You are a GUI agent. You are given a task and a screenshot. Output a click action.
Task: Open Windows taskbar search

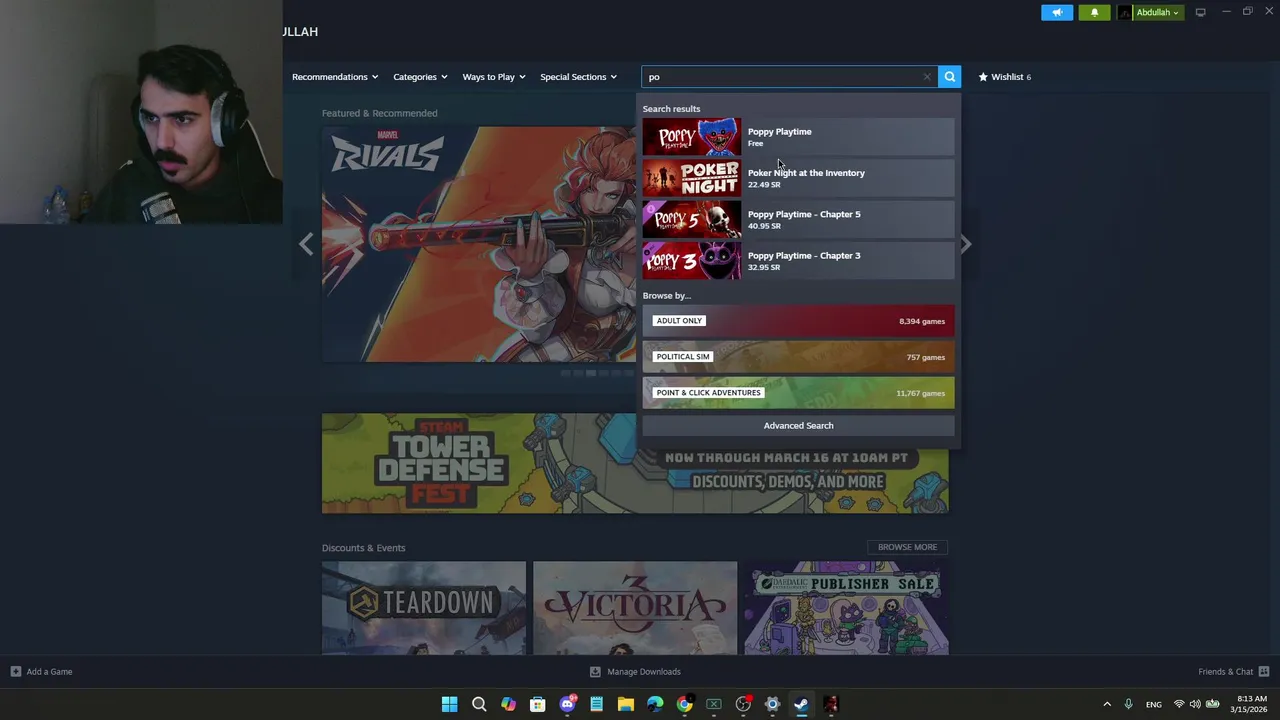pyautogui.click(x=479, y=704)
